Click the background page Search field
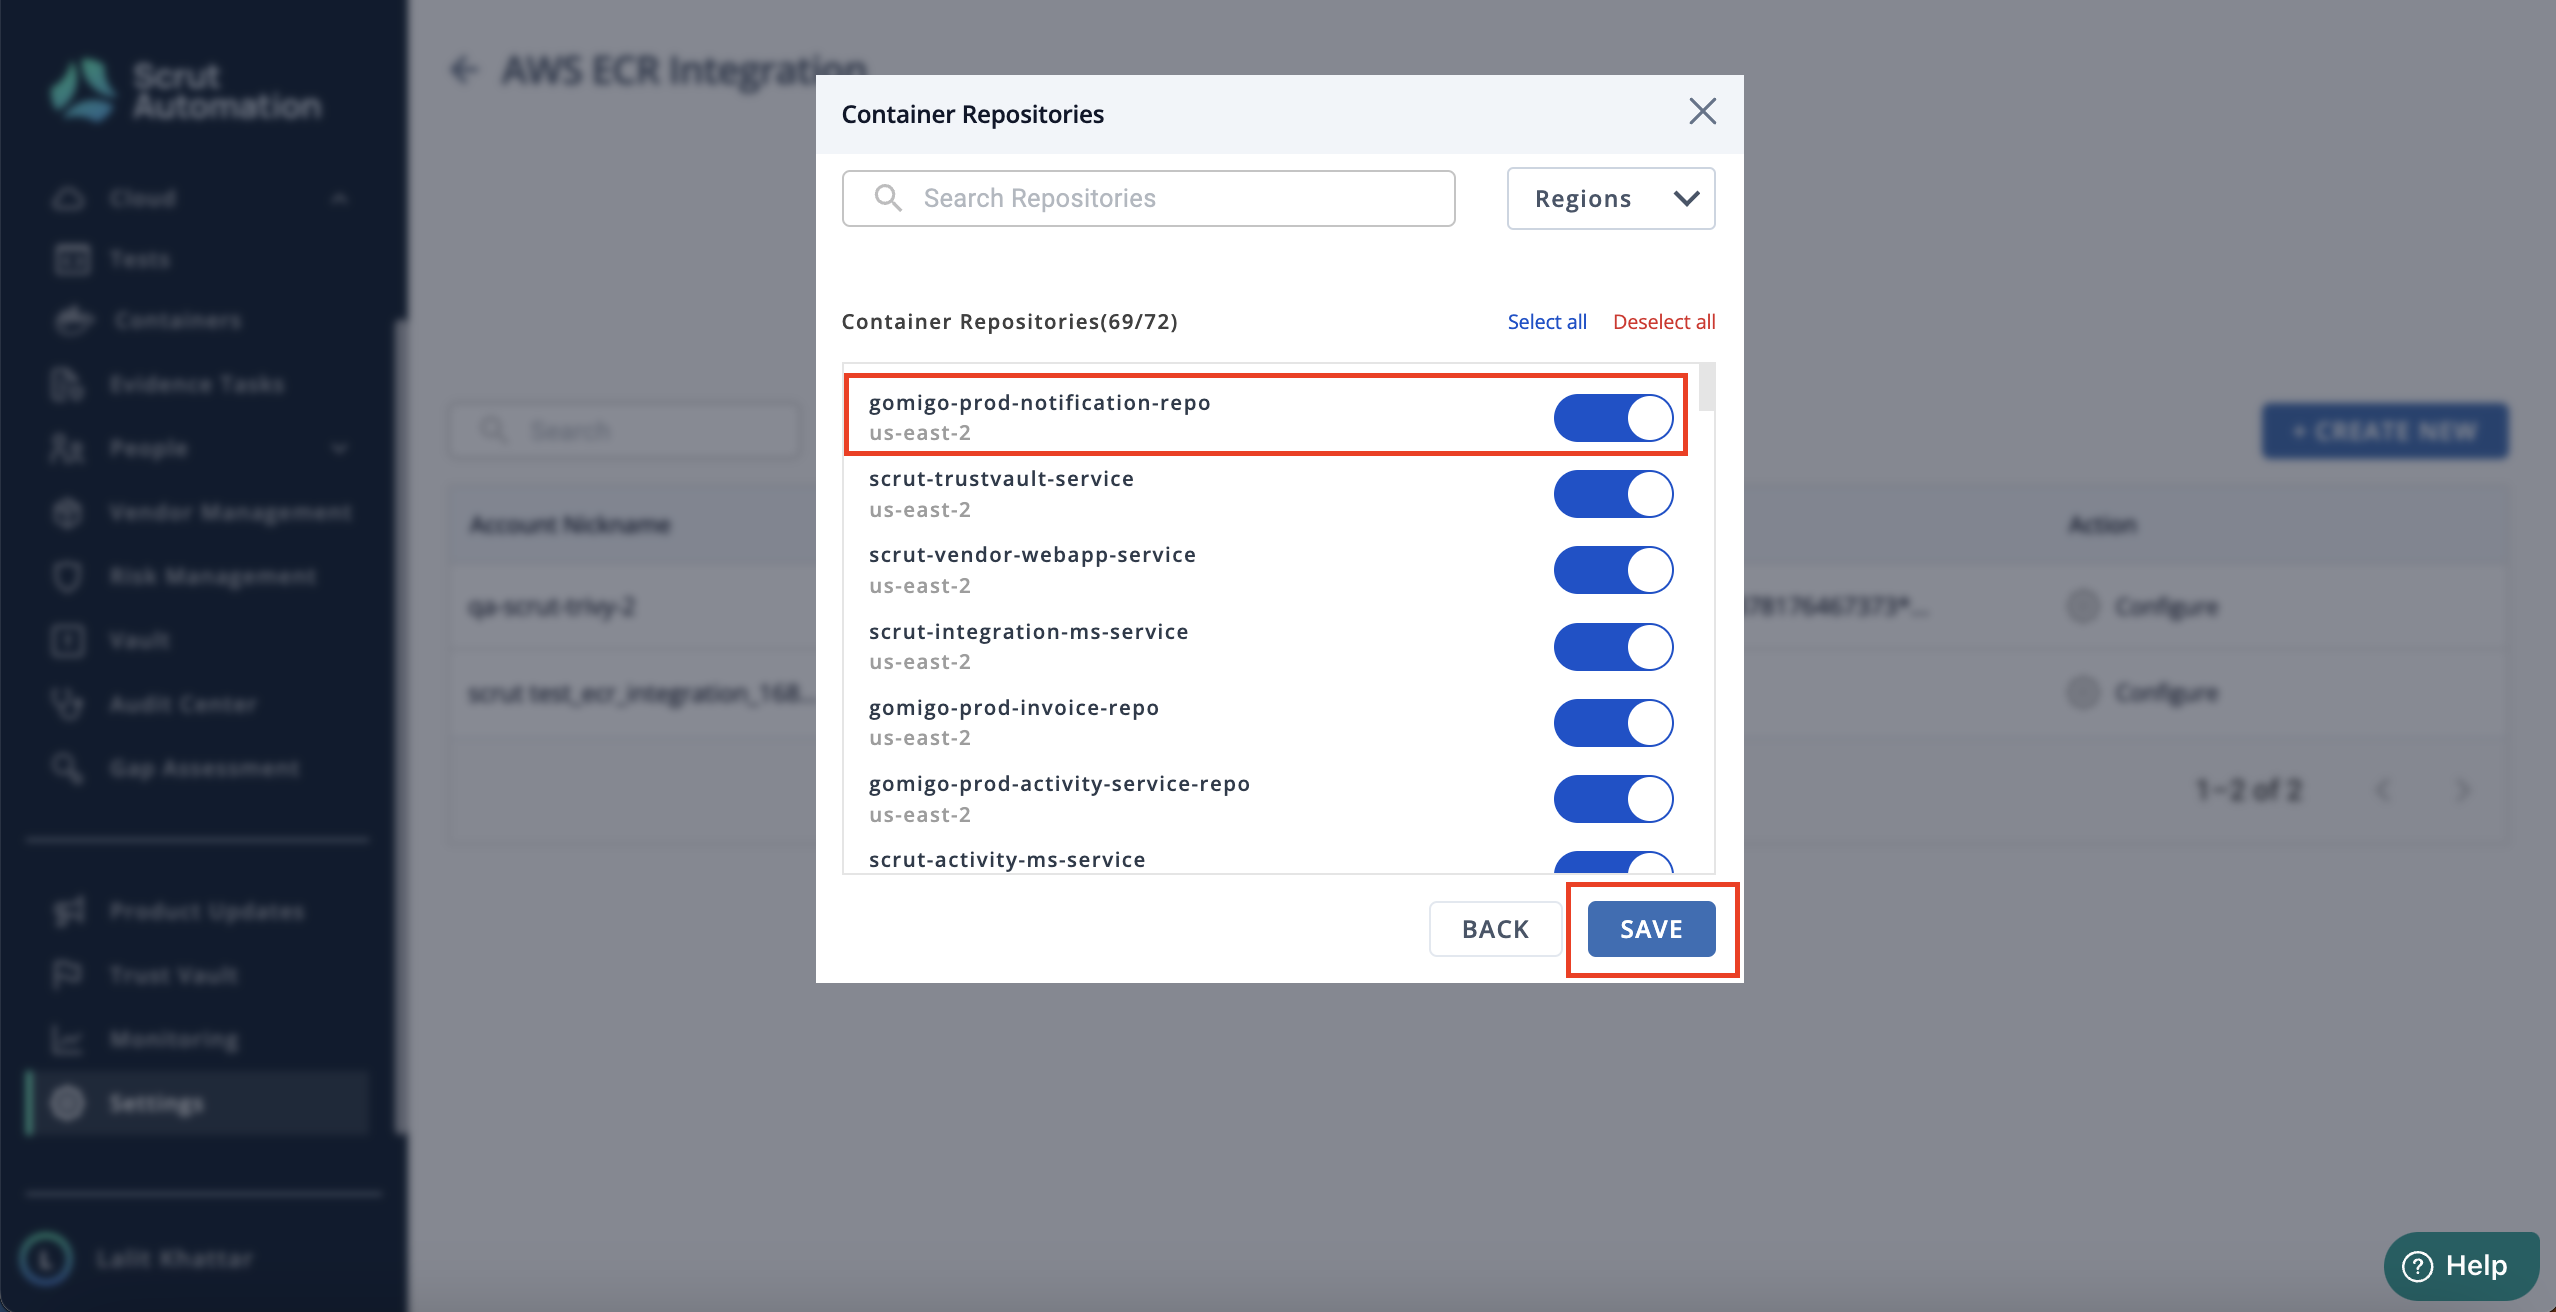This screenshot has width=2556, height=1312. 624,431
